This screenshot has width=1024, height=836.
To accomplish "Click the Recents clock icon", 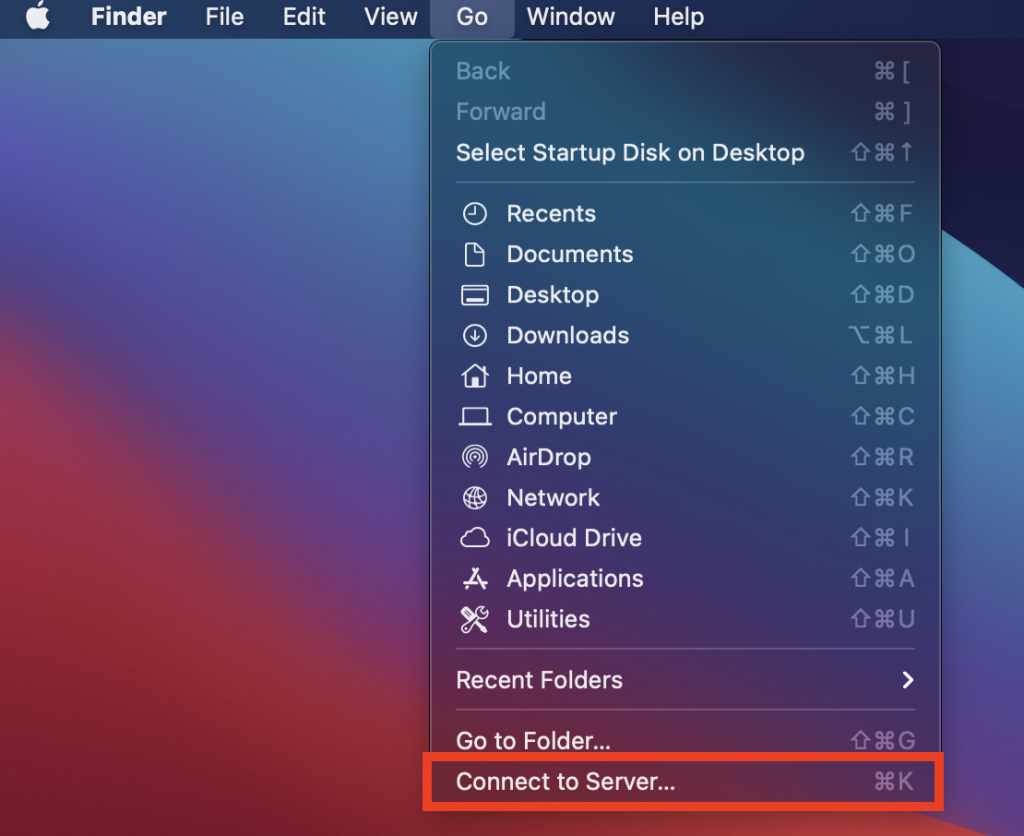I will pyautogui.click(x=475, y=214).
